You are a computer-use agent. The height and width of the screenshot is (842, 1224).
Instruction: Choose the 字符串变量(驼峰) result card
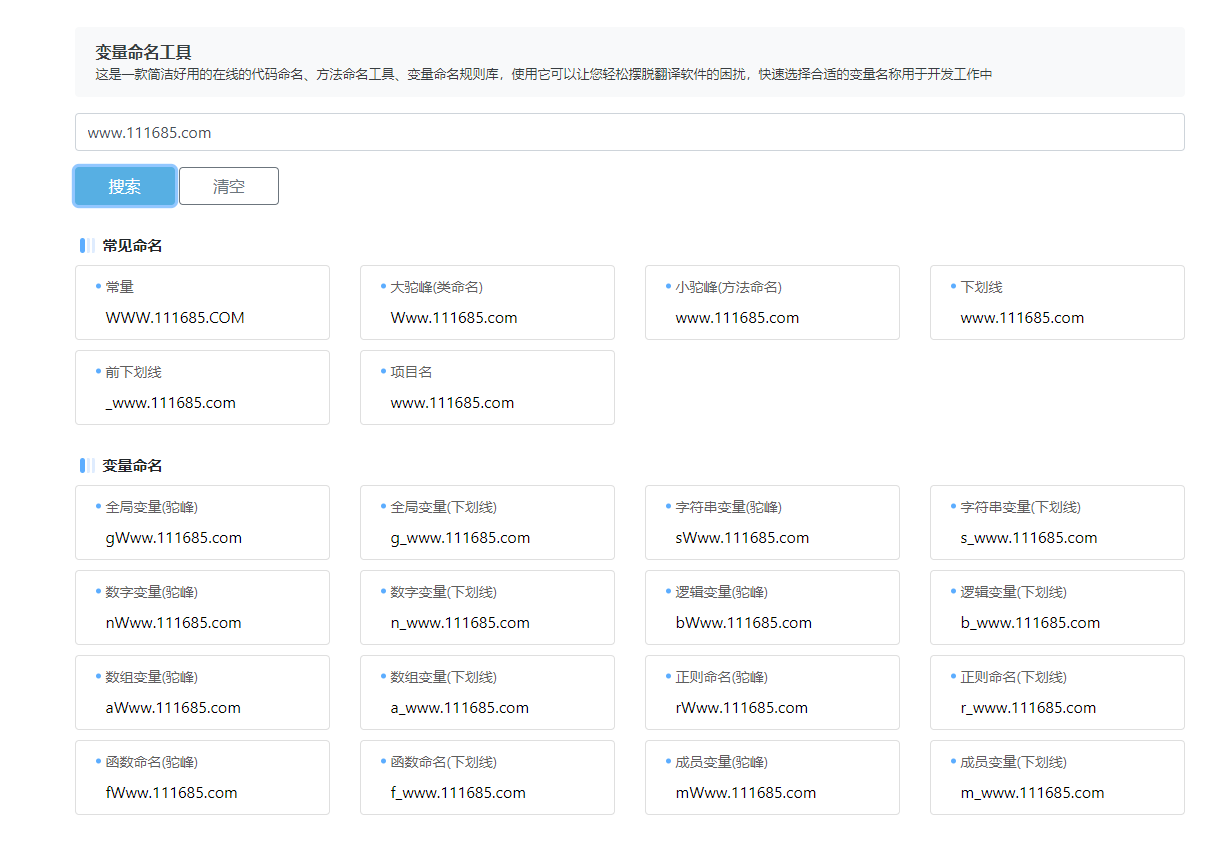pos(772,522)
